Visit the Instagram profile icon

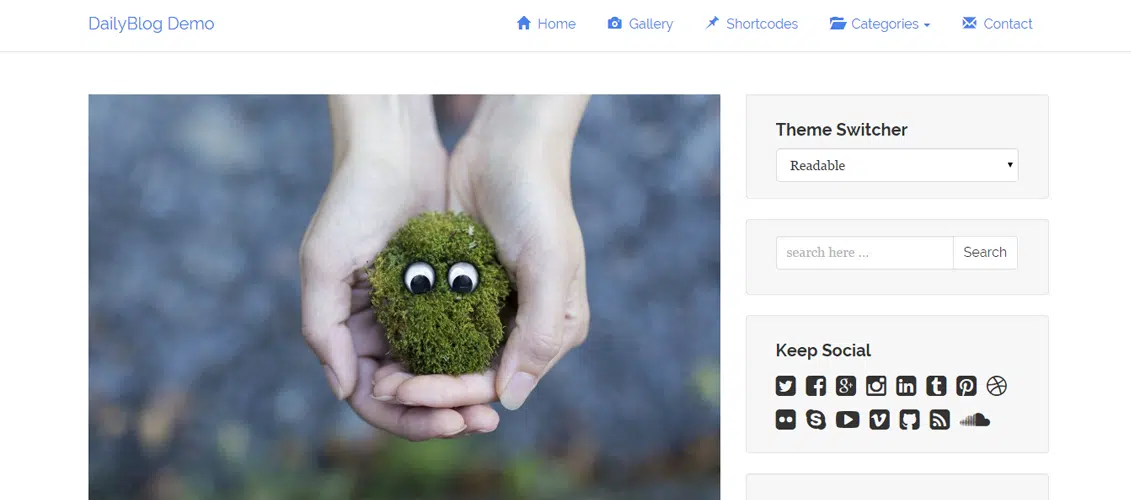pyautogui.click(x=876, y=386)
